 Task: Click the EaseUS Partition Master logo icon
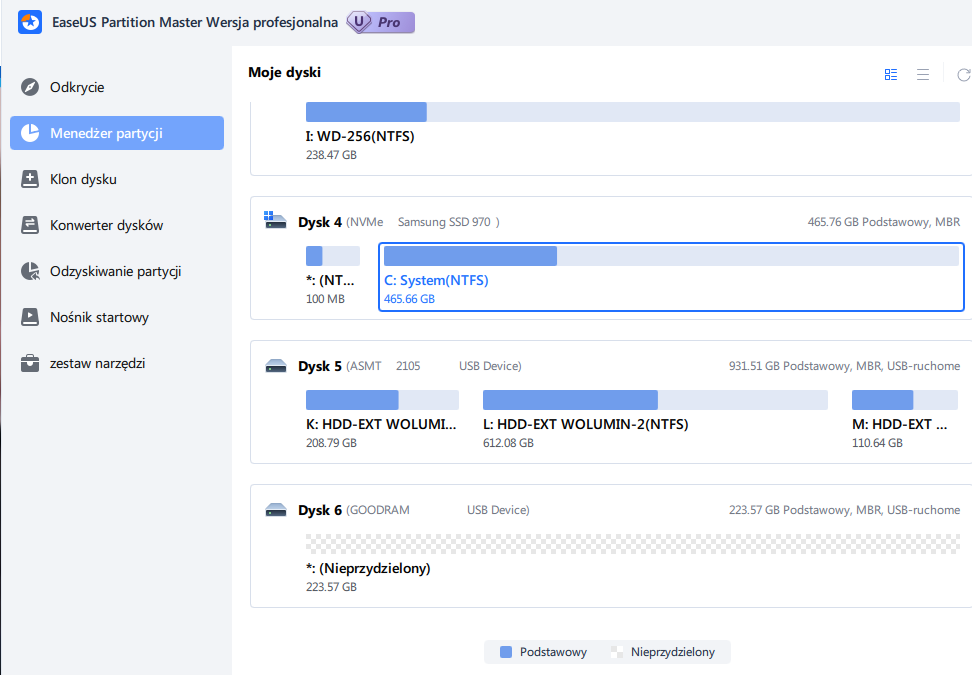pos(30,22)
